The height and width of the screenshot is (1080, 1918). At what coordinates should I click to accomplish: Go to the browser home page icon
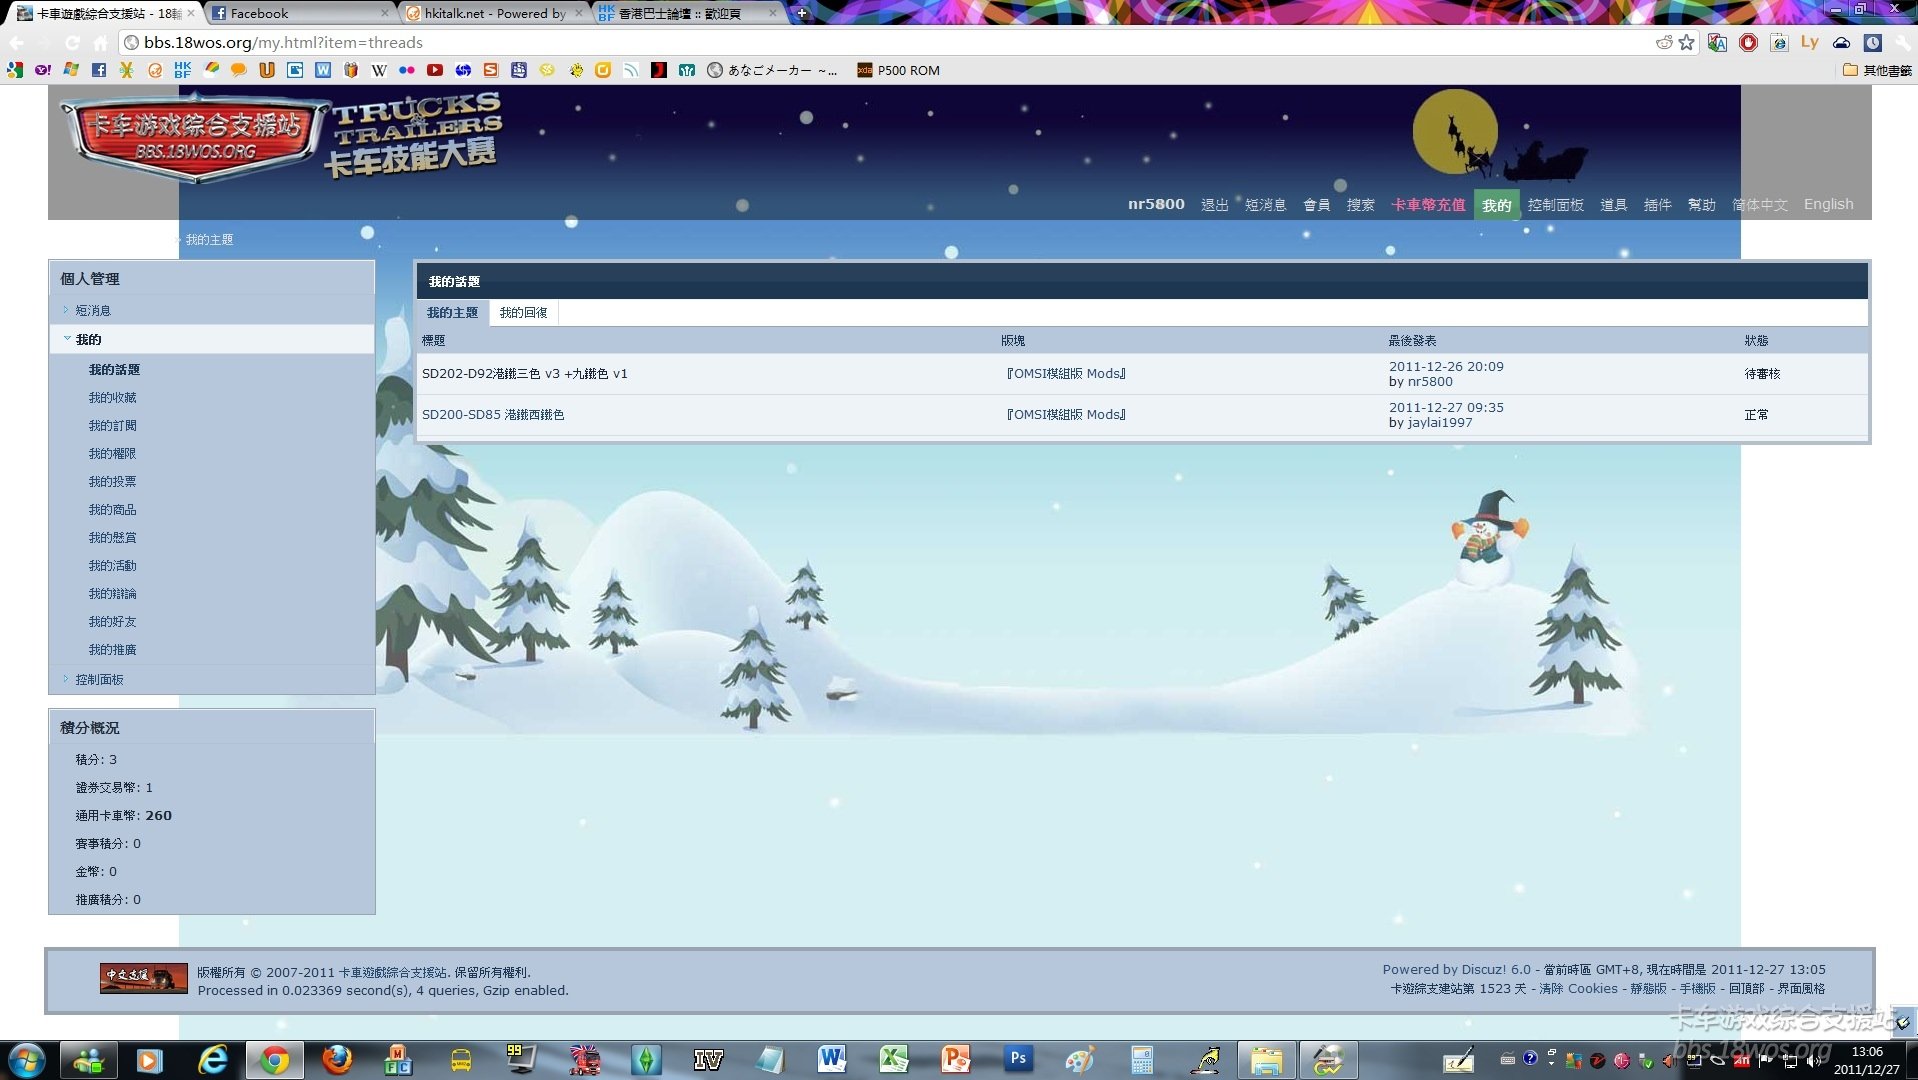[100, 43]
